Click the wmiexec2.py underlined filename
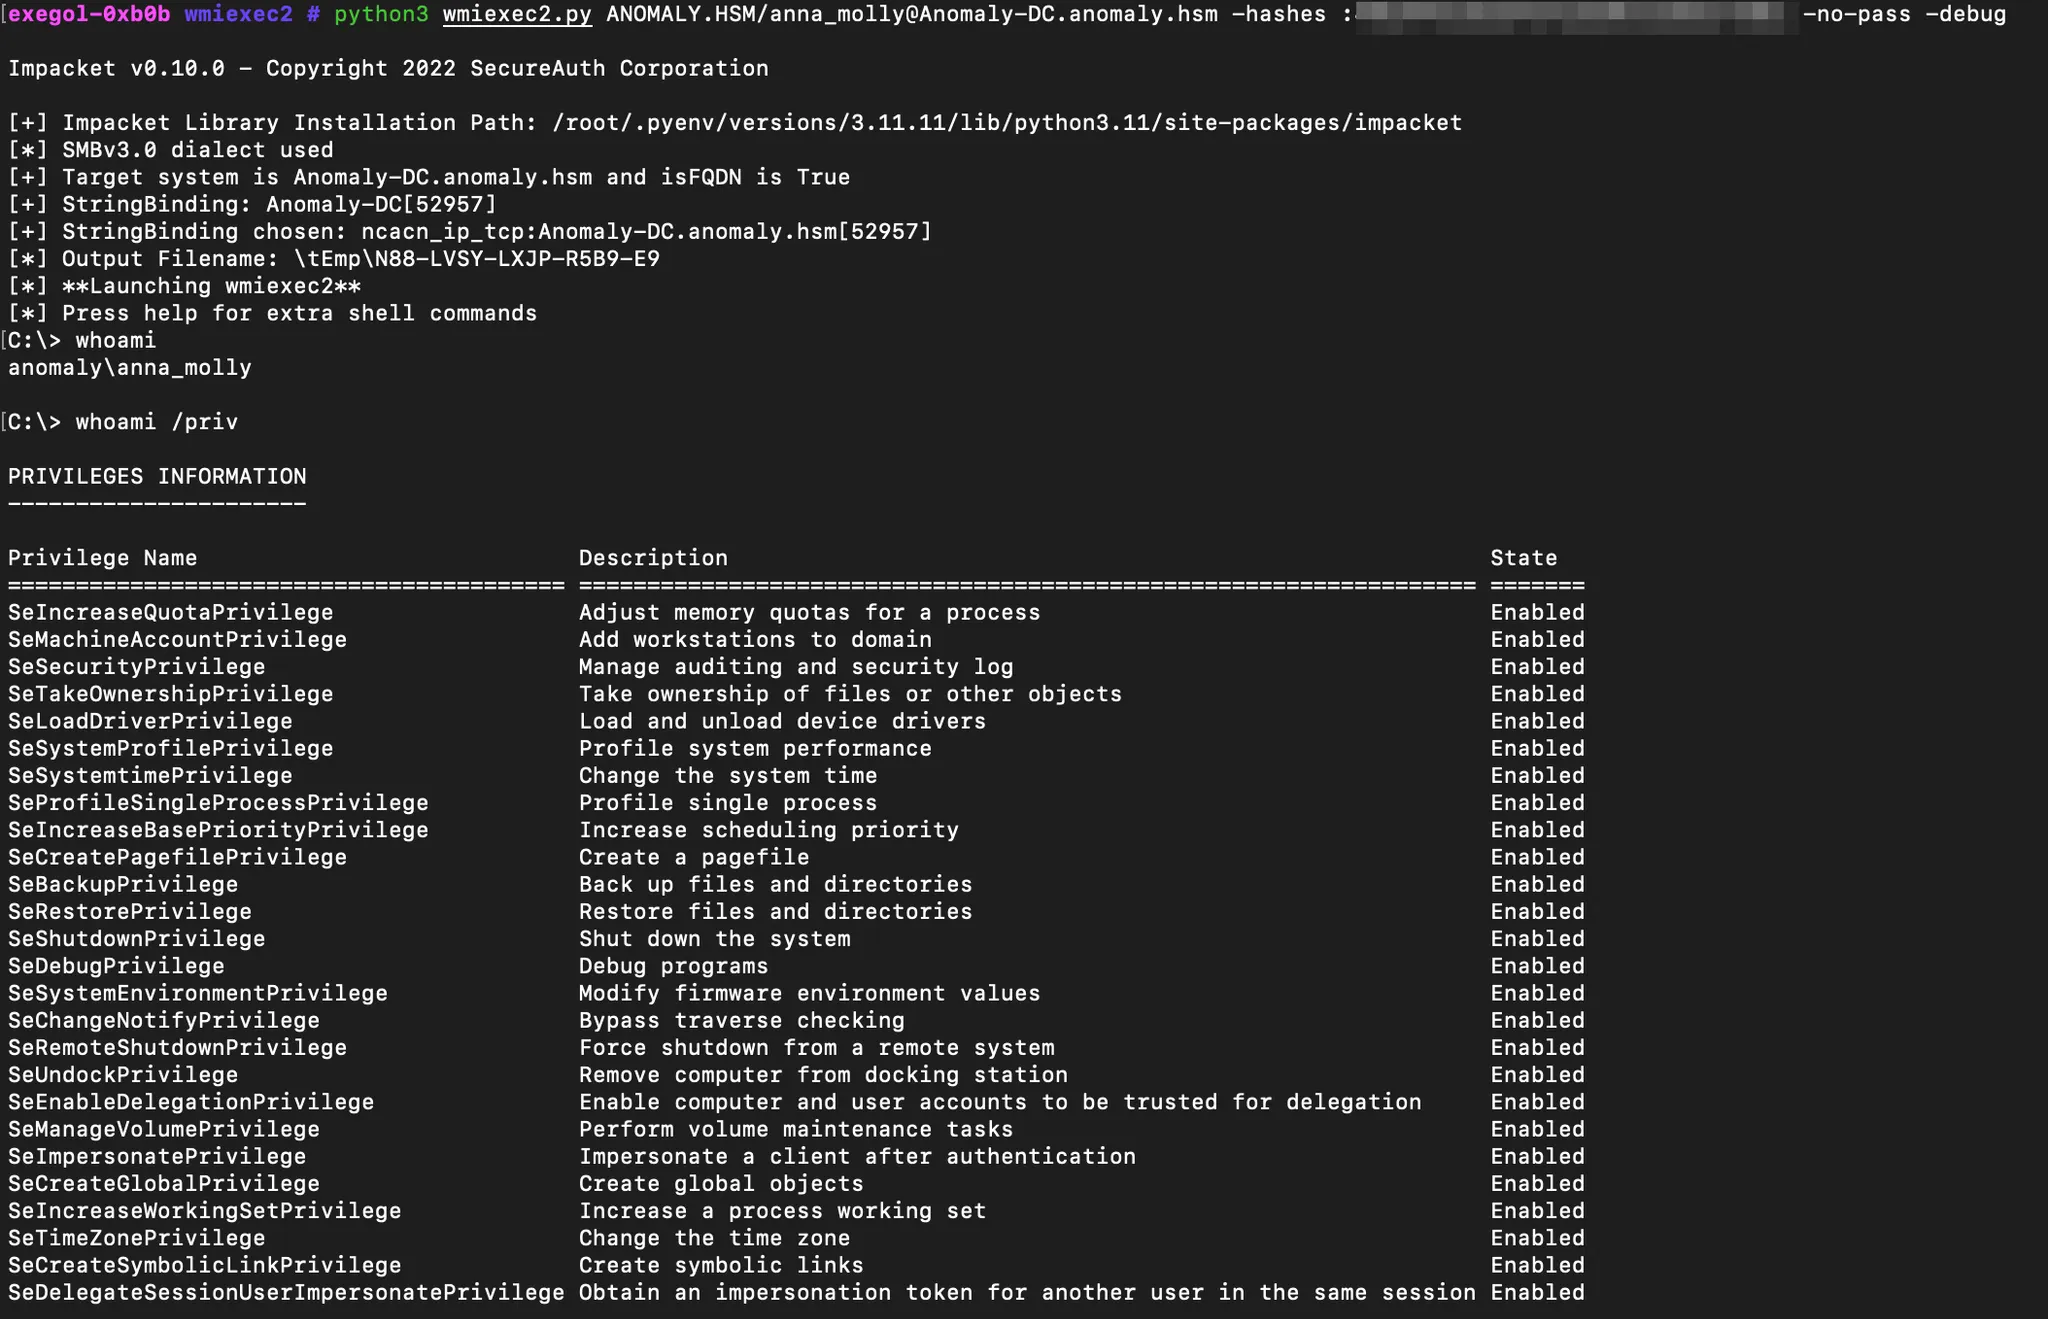Viewport: 2048px width, 1319px height. click(x=516, y=14)
